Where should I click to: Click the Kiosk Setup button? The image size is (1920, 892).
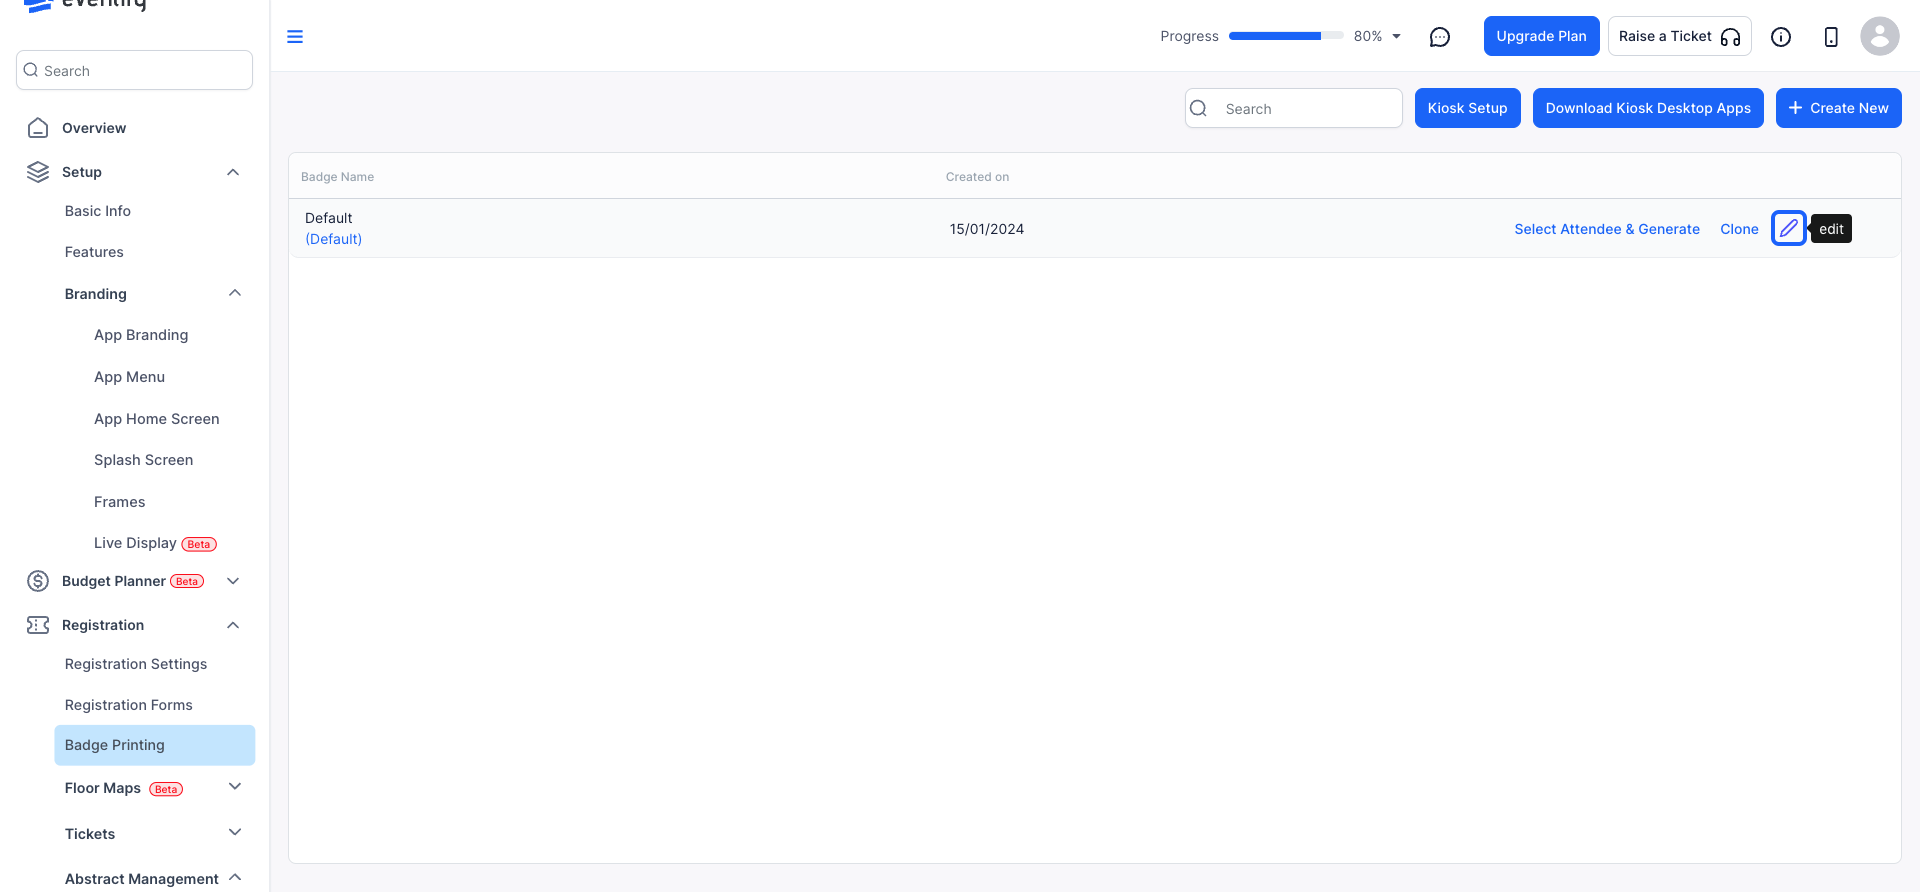[x=1467, y=108]
